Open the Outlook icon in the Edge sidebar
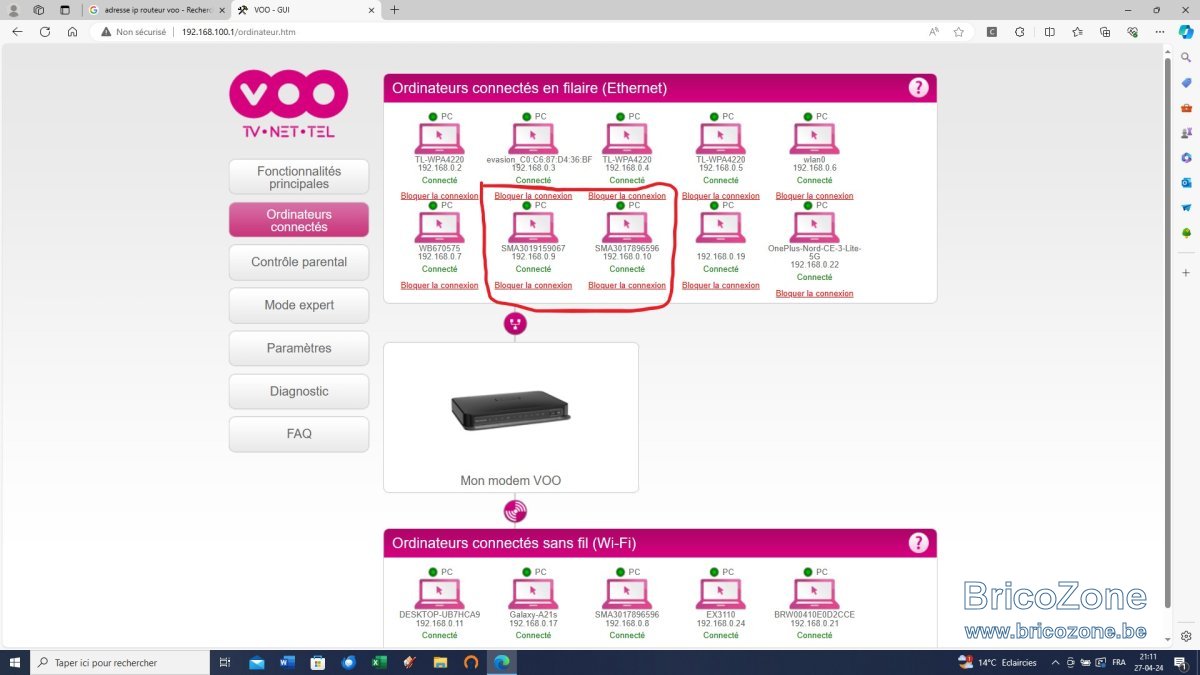 coord(1186,183)
